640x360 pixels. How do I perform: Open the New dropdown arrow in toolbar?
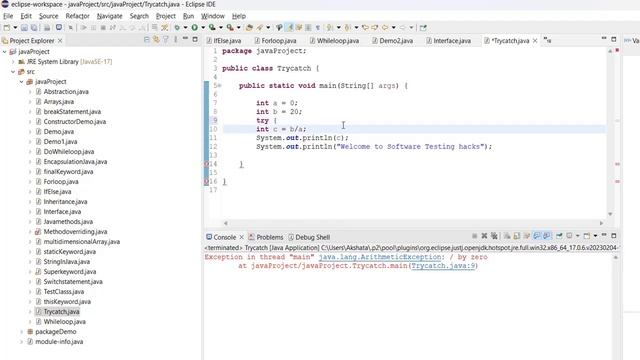pos(15,27)
